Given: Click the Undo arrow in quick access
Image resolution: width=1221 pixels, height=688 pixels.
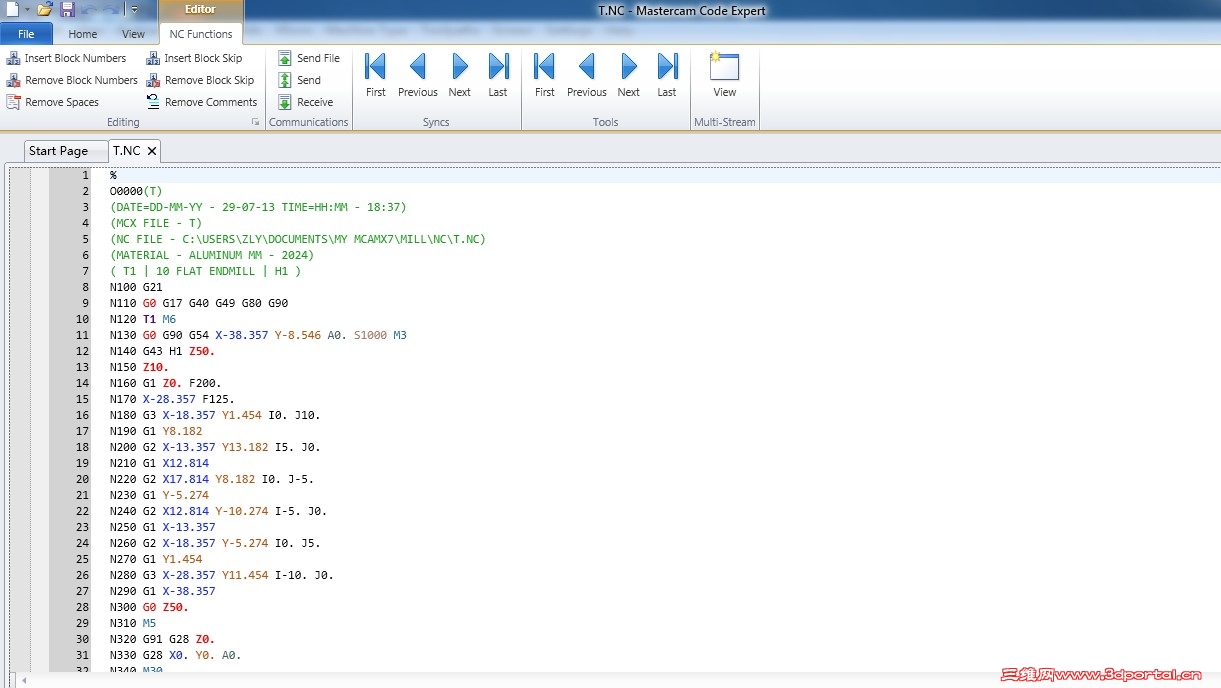Looking at the screenshot, I should click(87, 9).
